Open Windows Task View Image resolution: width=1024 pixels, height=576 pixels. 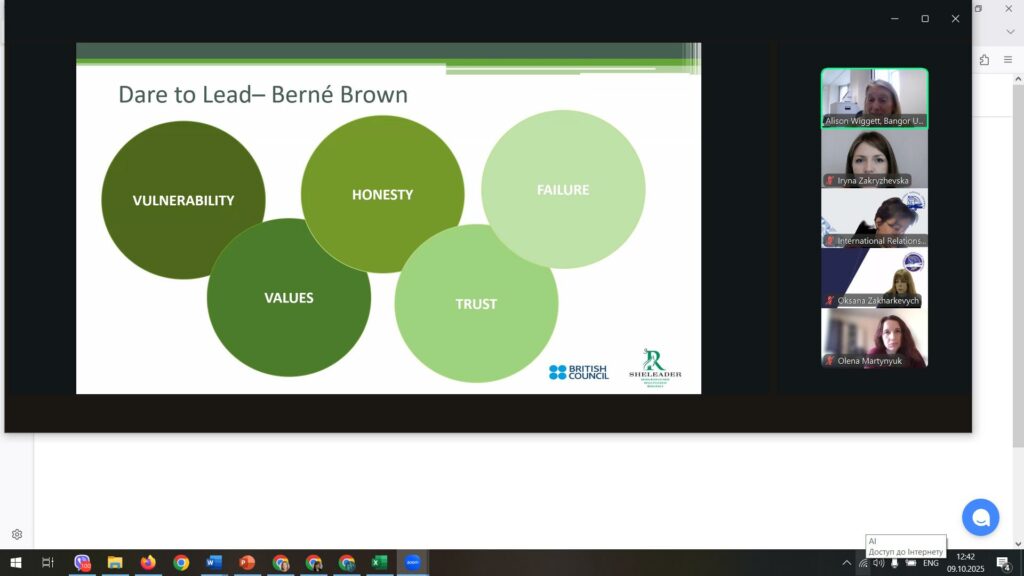[48, 562]
